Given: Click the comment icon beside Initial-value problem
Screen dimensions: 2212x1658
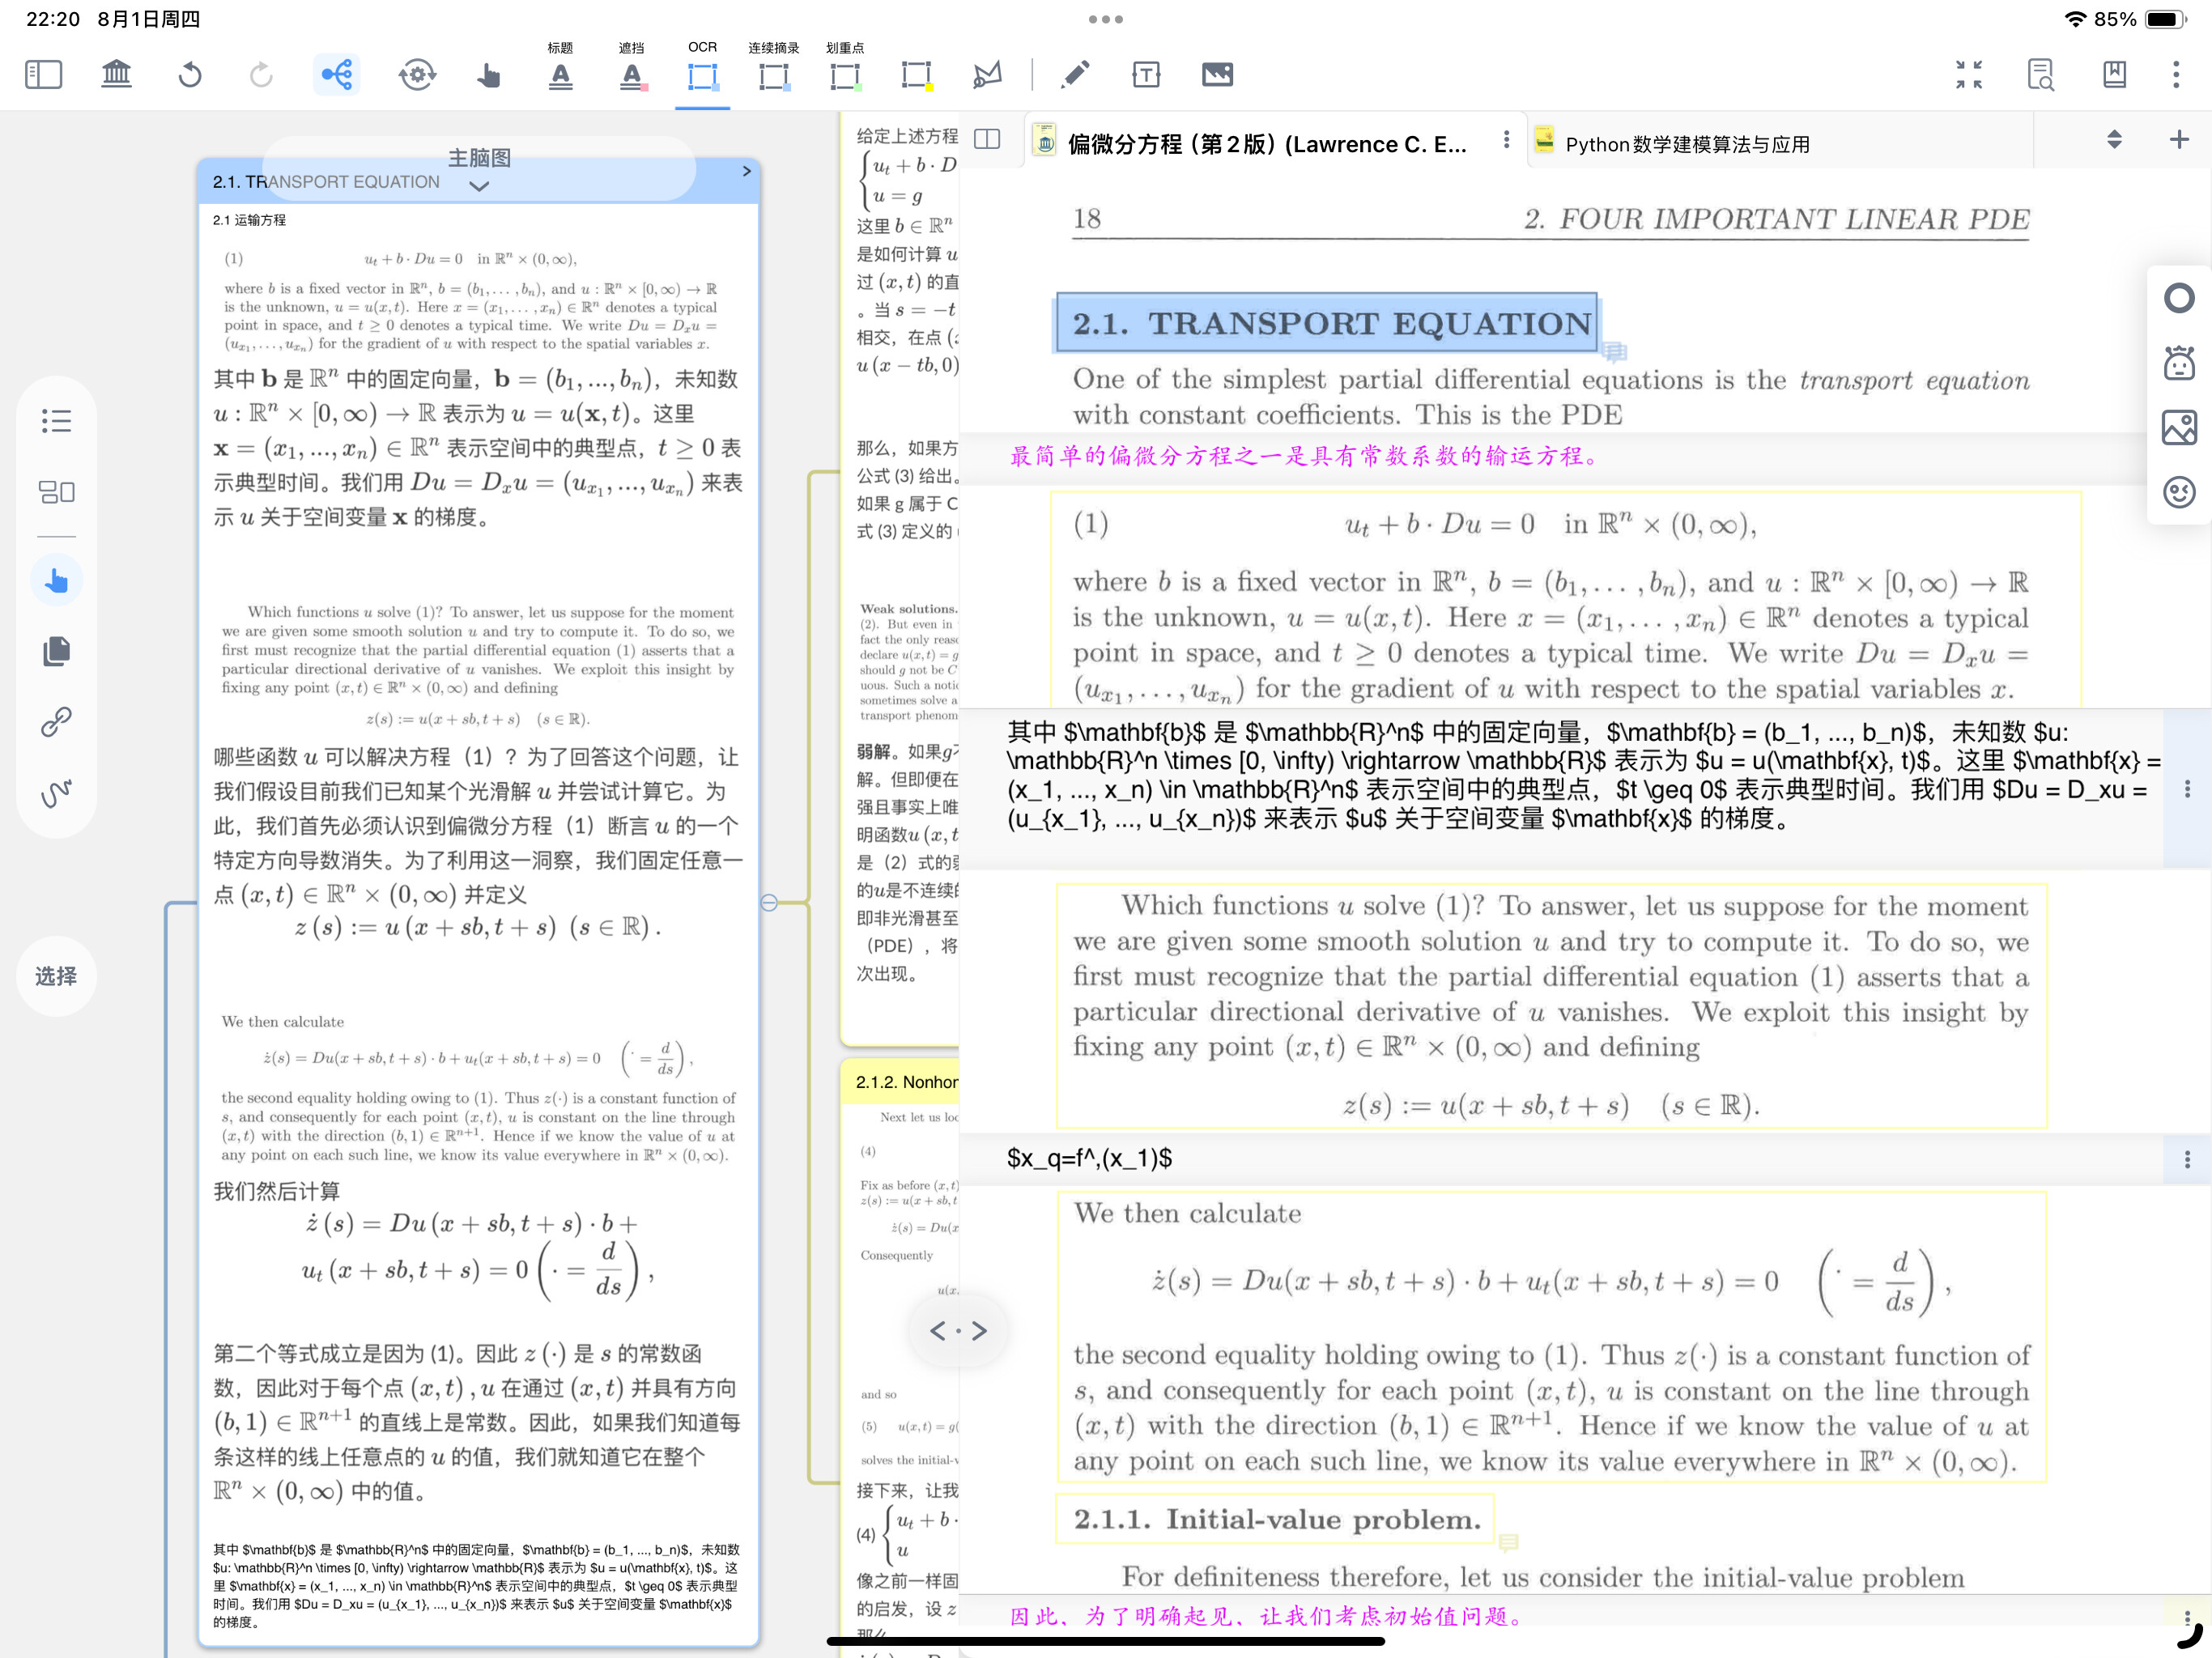Looking at the screenshot, I should click(1509, 1543).
